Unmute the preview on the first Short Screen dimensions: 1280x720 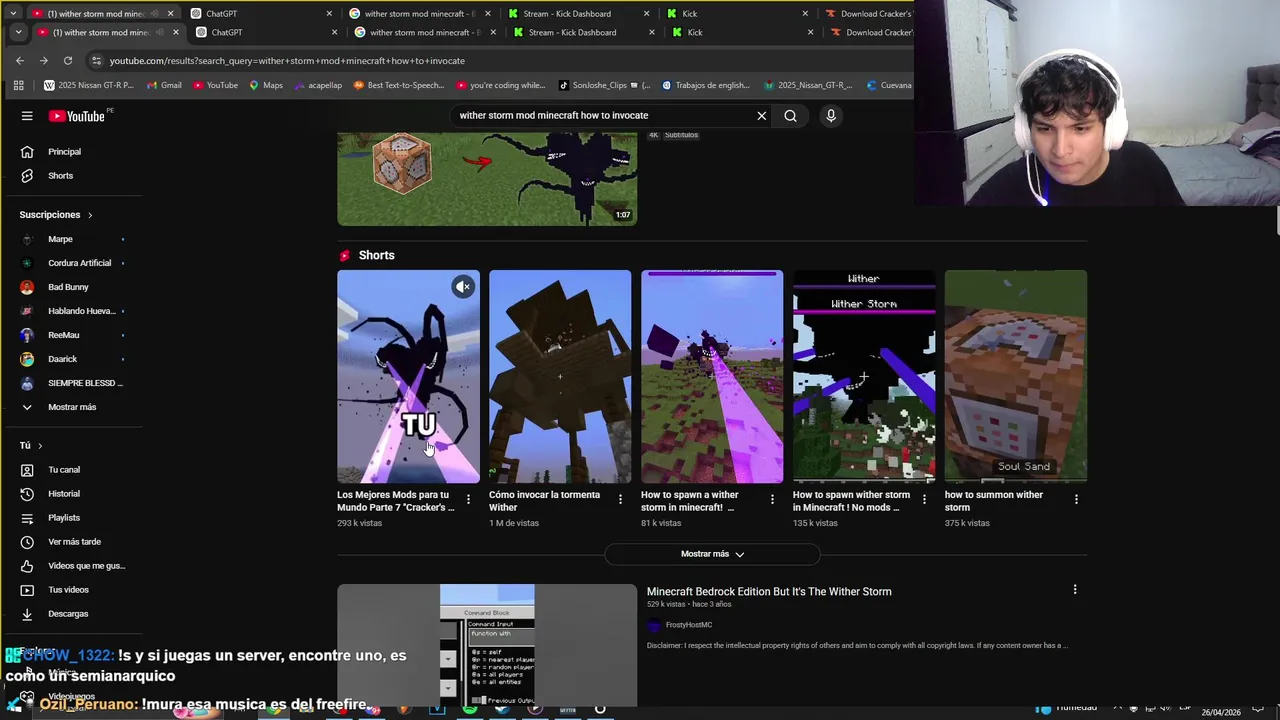click(463, 287)
